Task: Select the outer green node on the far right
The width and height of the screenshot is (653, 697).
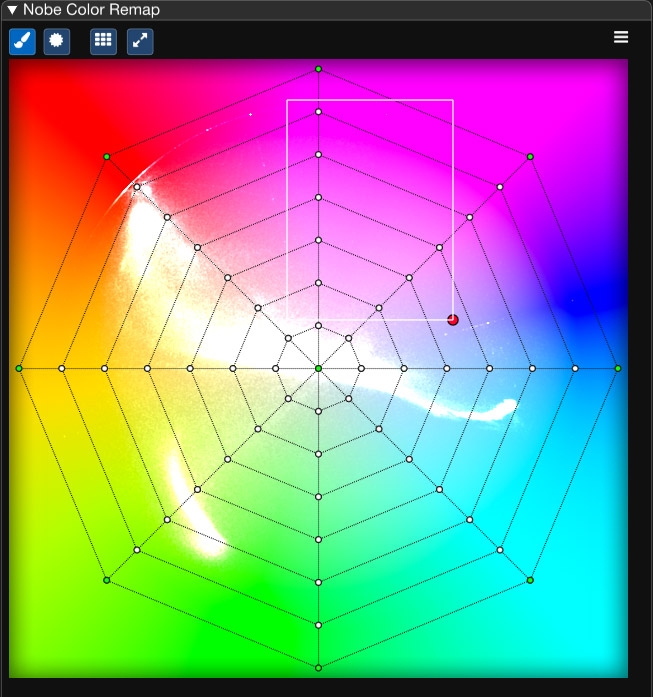Action: (618, 369)
